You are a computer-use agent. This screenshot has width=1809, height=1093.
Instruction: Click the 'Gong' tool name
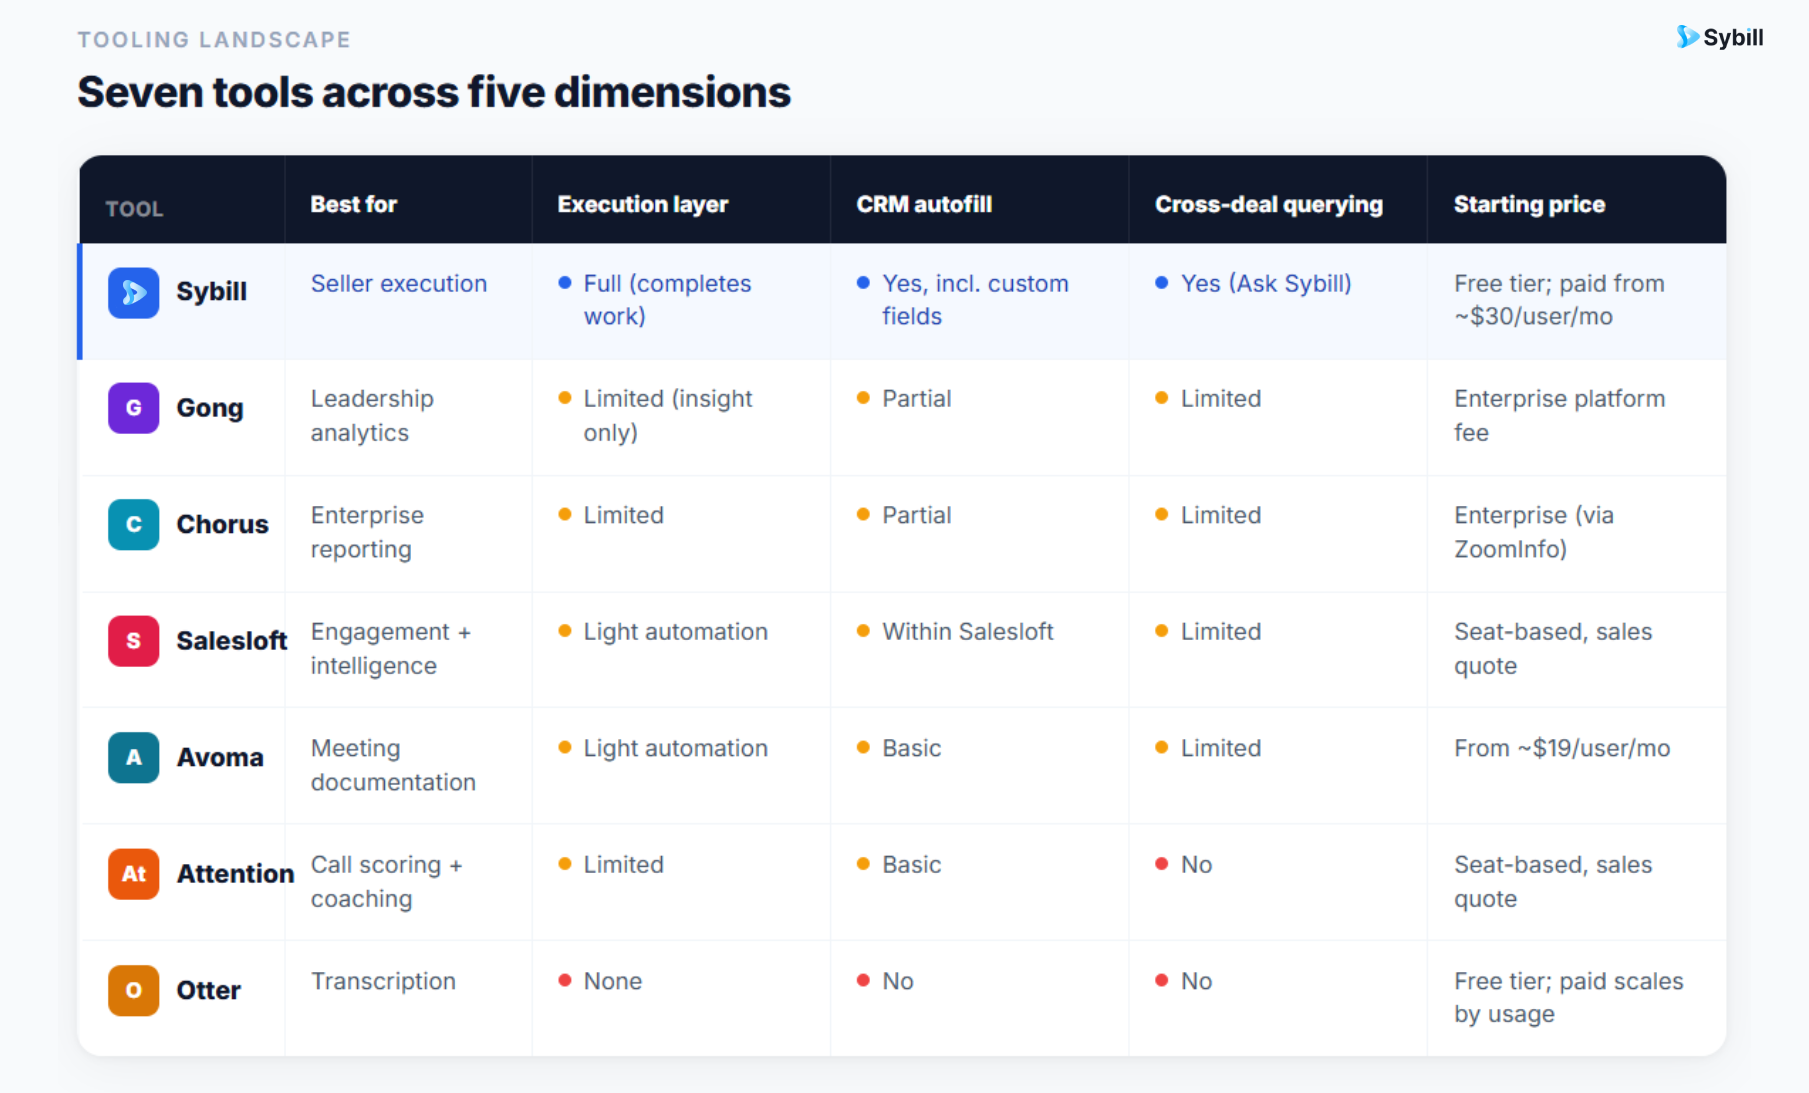[210, 408]
